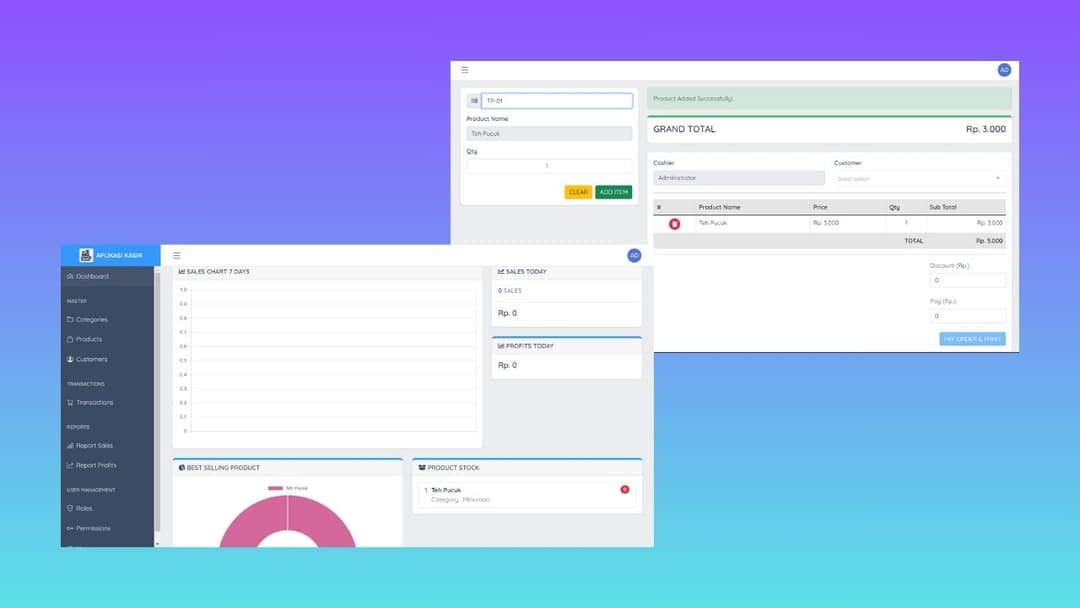Image resolution: width=1080 pixels, height=608 pixels.
Task: Click the Cashier field showing Administrator
Action: point(739,178)
